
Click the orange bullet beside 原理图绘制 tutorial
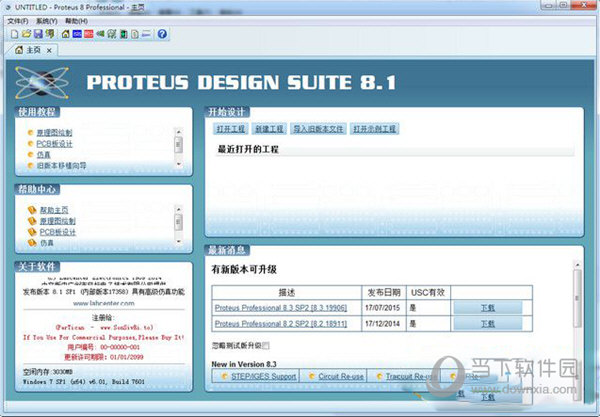31,133
